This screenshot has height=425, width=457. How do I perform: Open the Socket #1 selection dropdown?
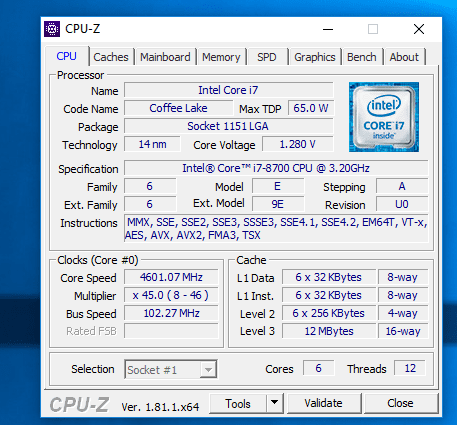pos(171,369)
